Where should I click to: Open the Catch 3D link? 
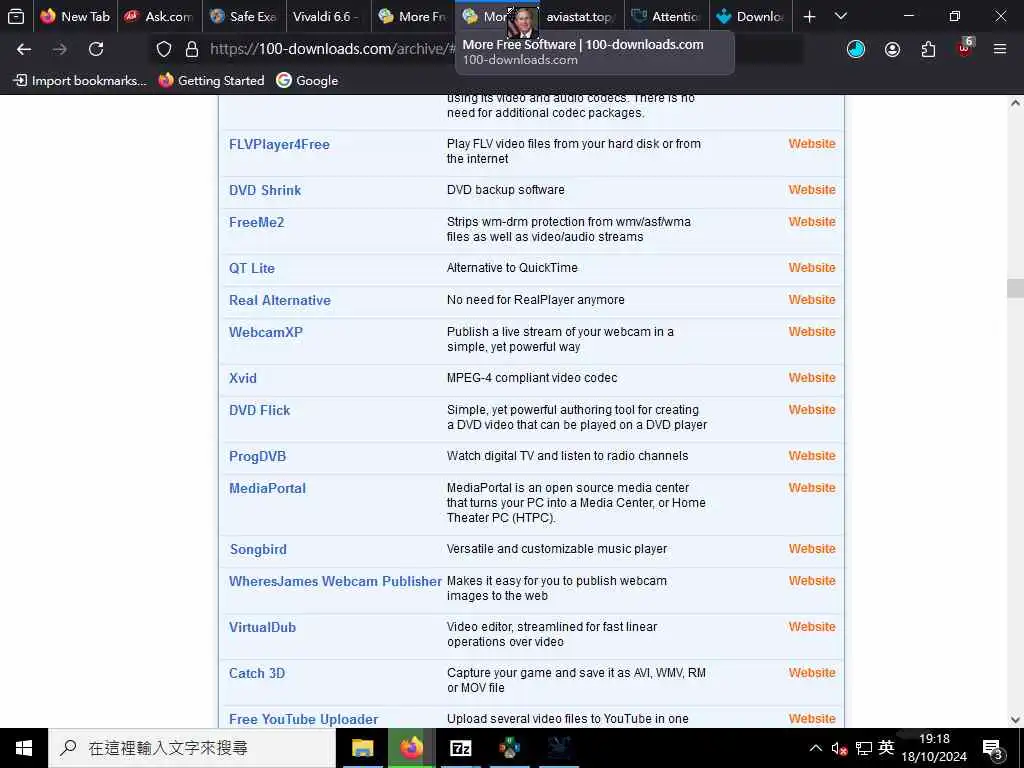pos(257,673)
